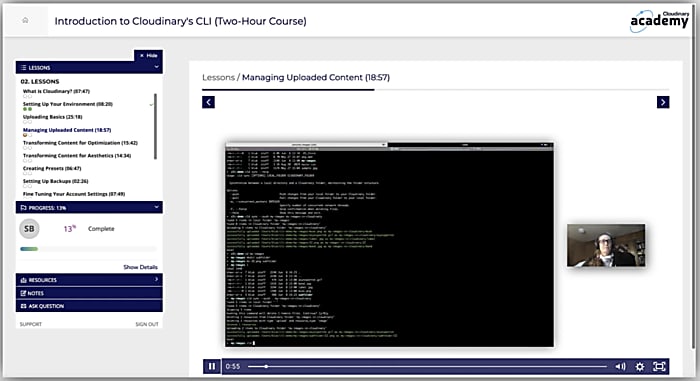Image resolution: width=700 pixels, height=381 pixels.
Task: Open lesson Transforming Content for Optimization
Action: click(x=80, y=143)
